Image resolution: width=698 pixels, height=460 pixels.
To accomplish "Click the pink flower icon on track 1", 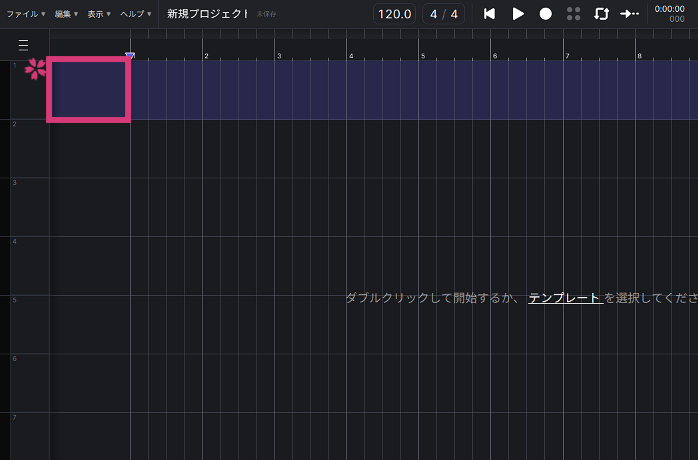I will pyautogui.click(x=36, y=68).
